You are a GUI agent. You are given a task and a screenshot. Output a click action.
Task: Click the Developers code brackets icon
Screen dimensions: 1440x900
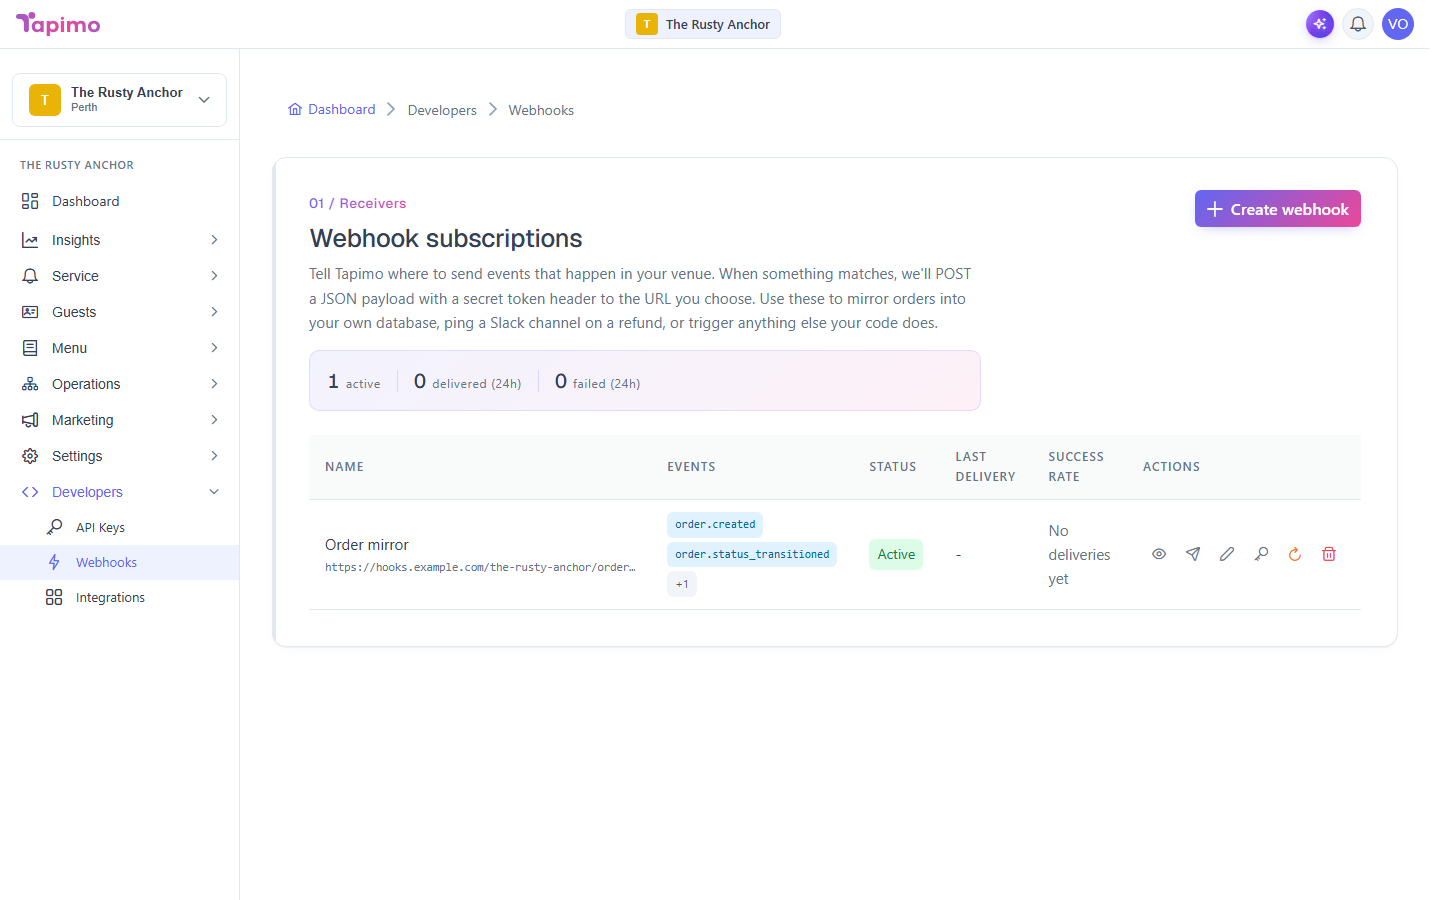(x=30, y=492)
